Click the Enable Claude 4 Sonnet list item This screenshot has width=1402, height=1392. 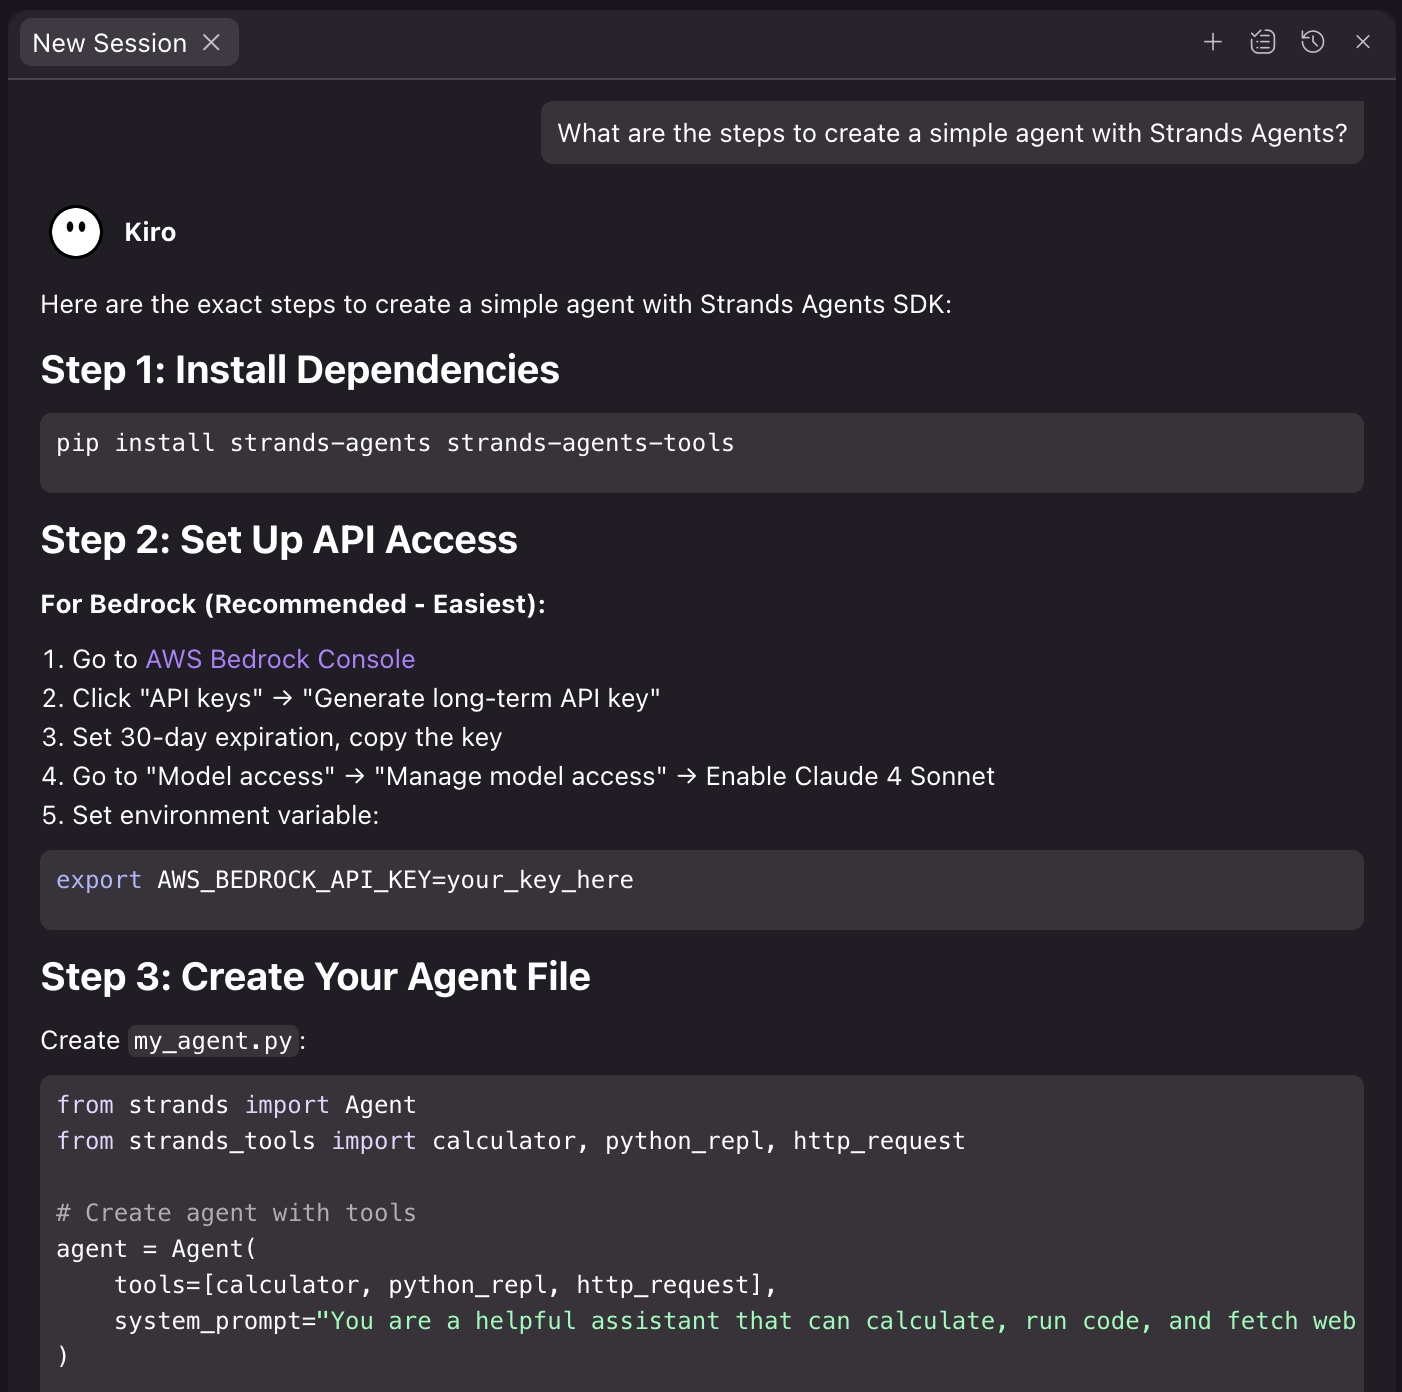518,776
